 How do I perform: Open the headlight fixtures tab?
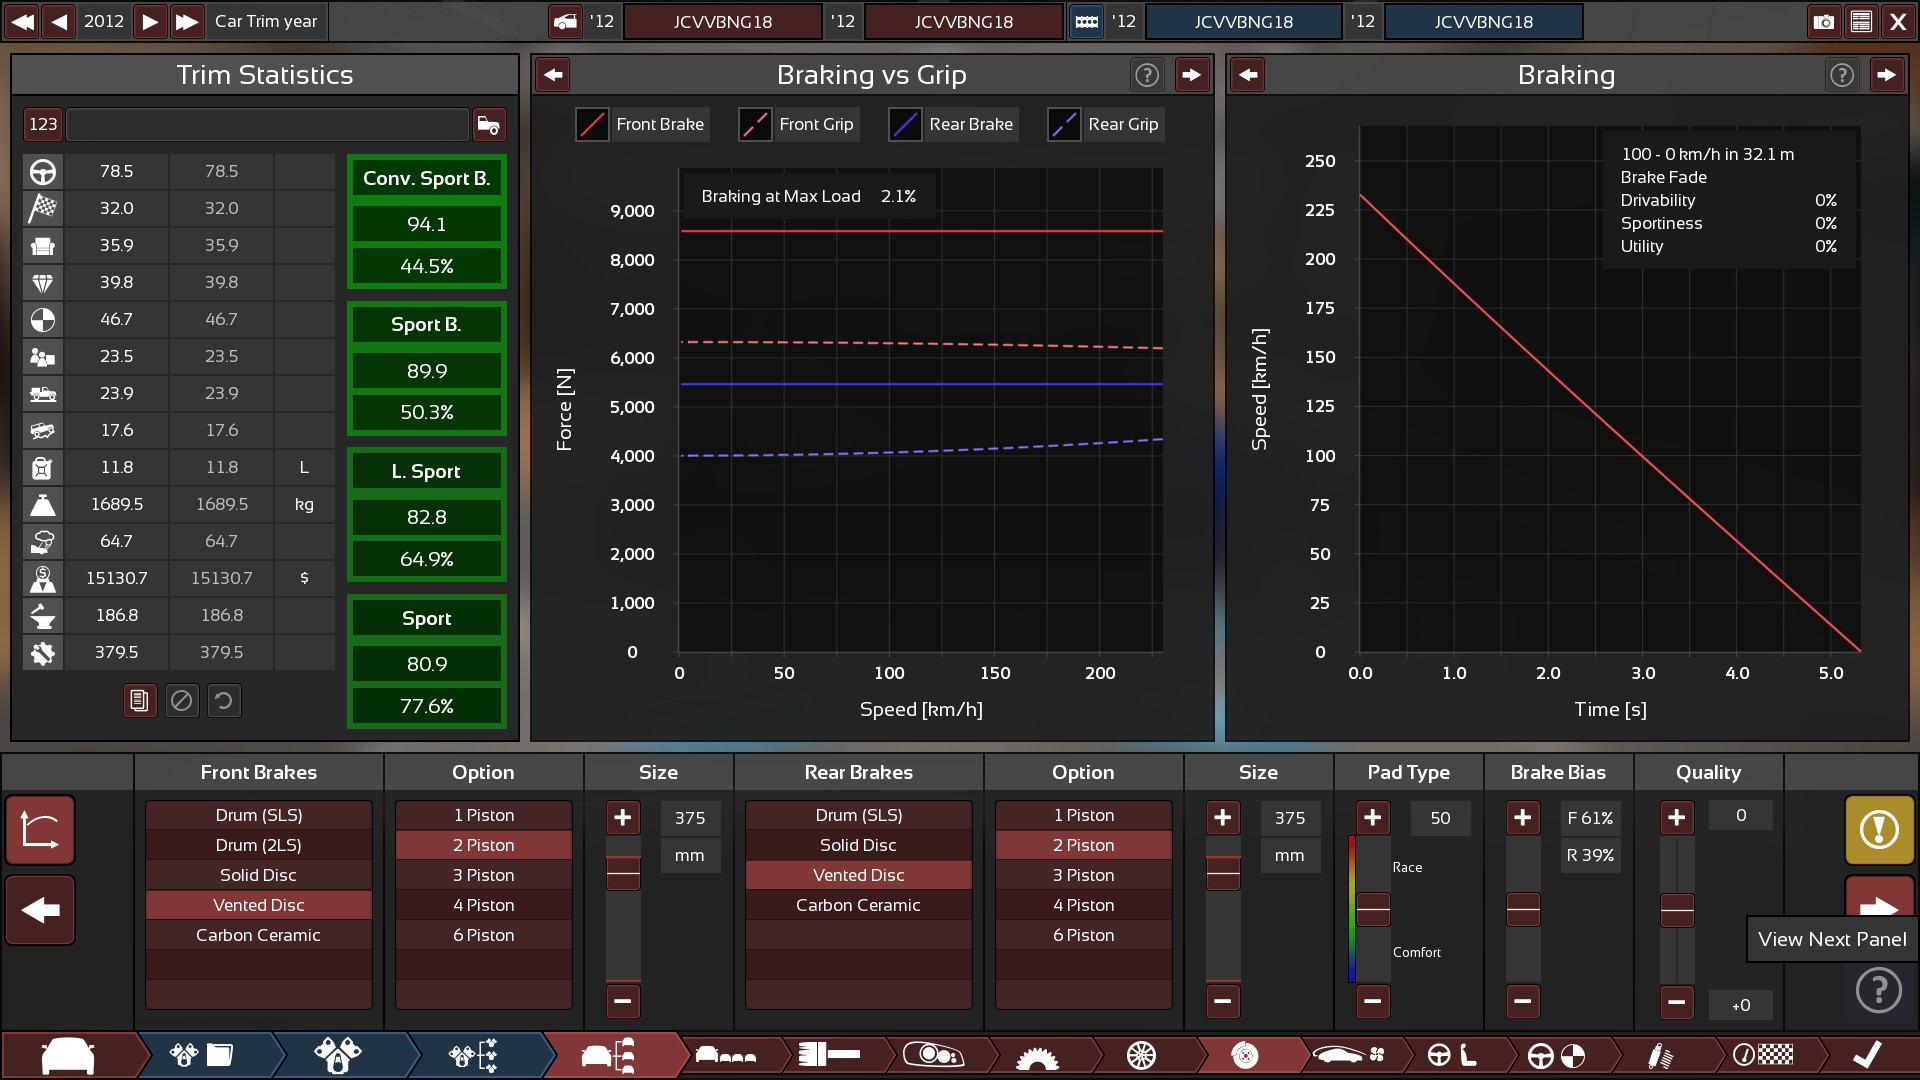point(933,1055)
